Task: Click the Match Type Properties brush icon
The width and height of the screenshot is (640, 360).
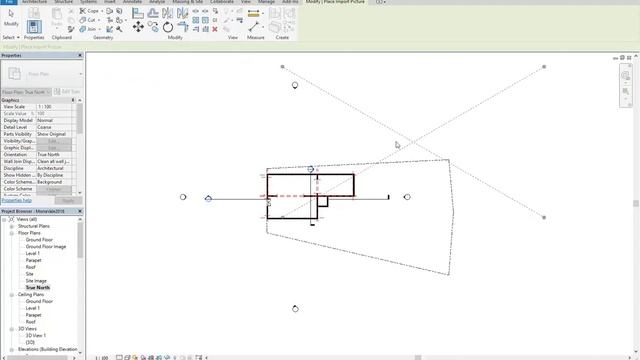Action: [x=71, y=29]
